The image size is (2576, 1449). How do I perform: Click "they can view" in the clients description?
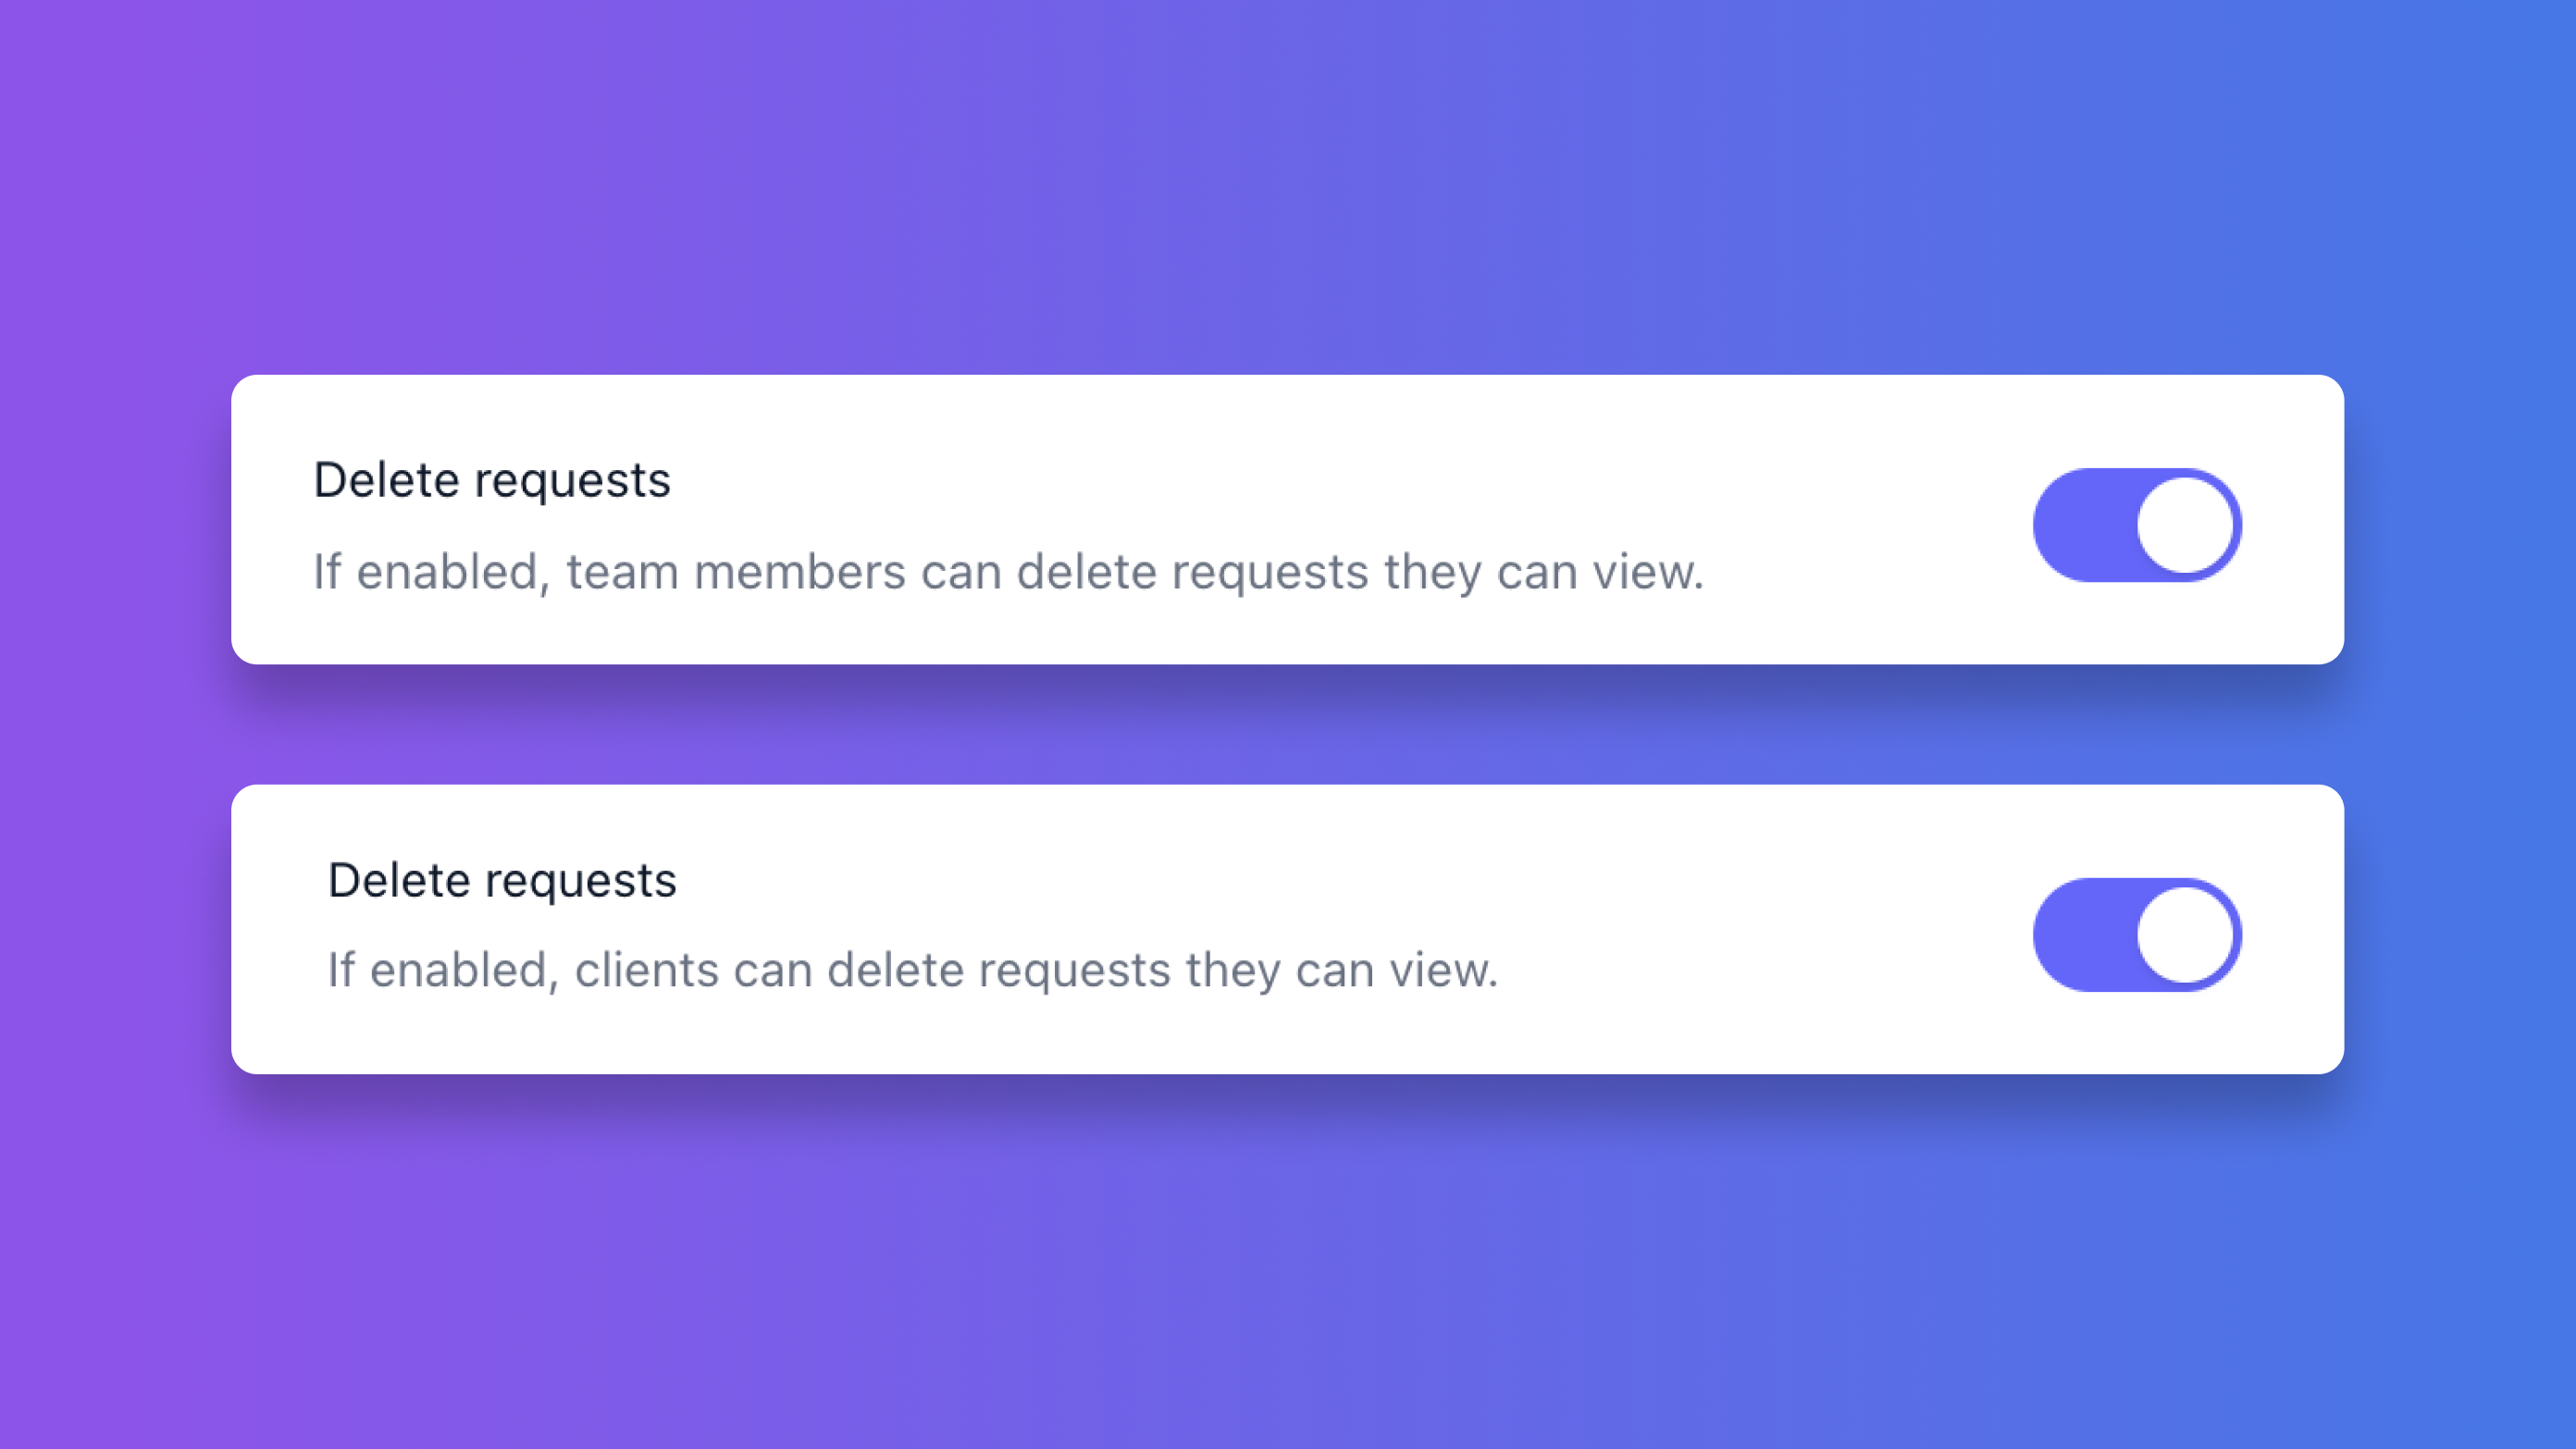pyautogui.click(x=1340, y=970)
